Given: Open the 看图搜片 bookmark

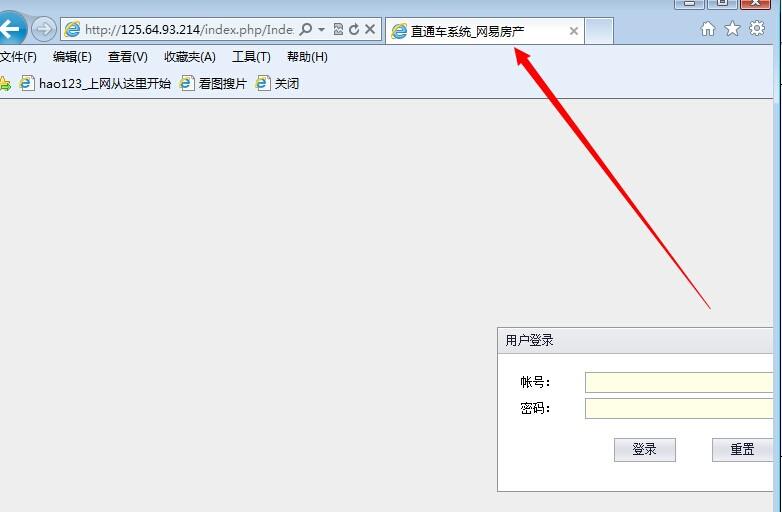Looking at the screenshot, I should point(213,84).
